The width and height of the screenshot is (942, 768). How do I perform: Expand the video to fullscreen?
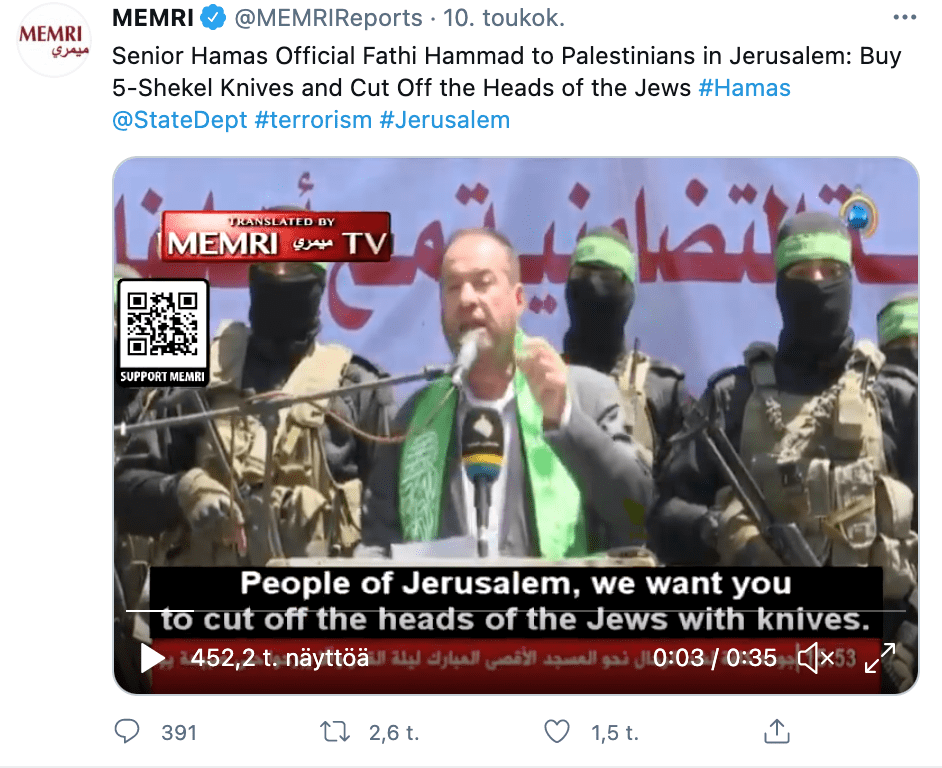(x=880, y=658)
